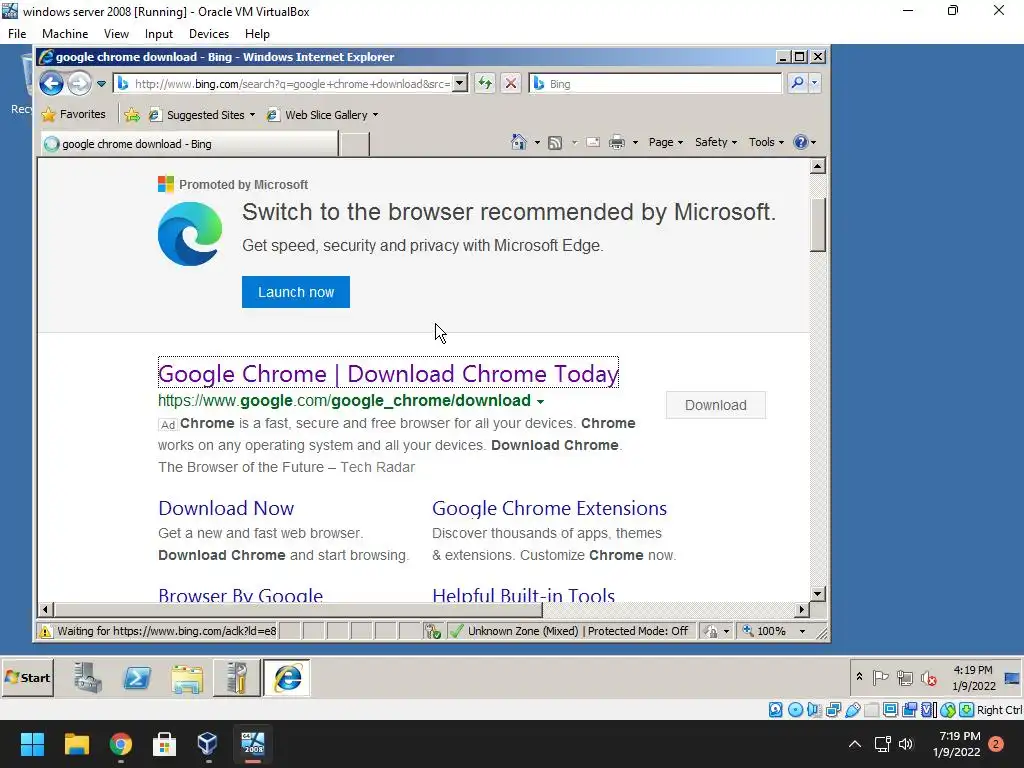Show hidden icons in guest tray
Image resolution: width=1024 pixels, height=768 pixels.
[x=859, y=677]
